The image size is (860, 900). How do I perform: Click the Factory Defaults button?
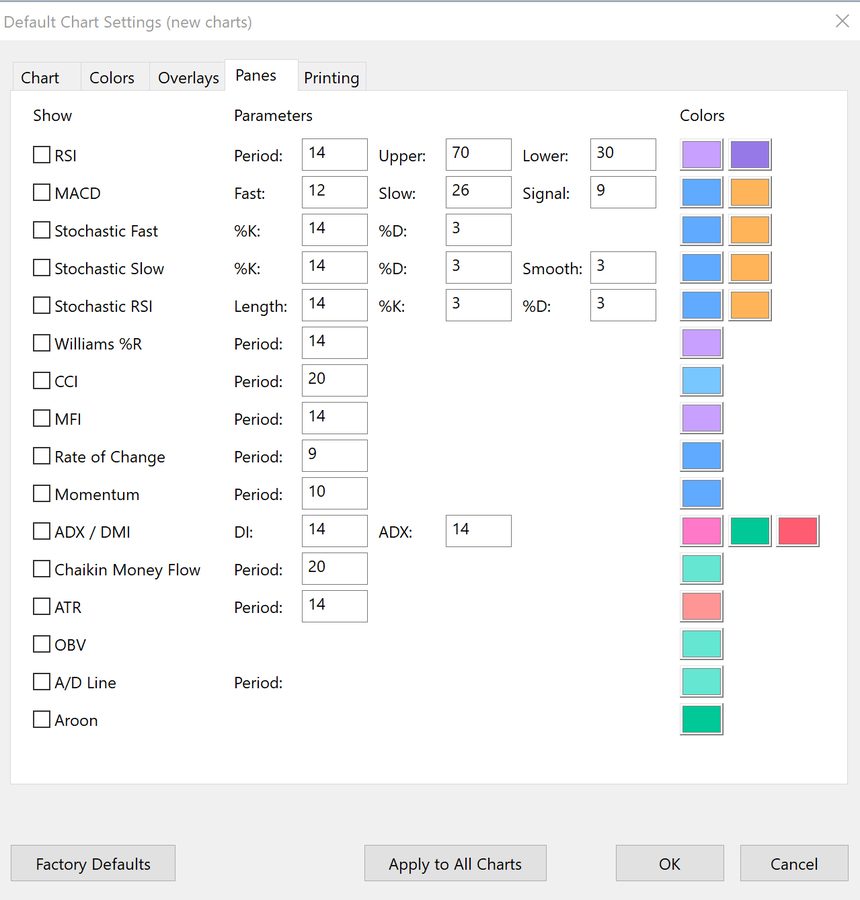pos(93,863)
